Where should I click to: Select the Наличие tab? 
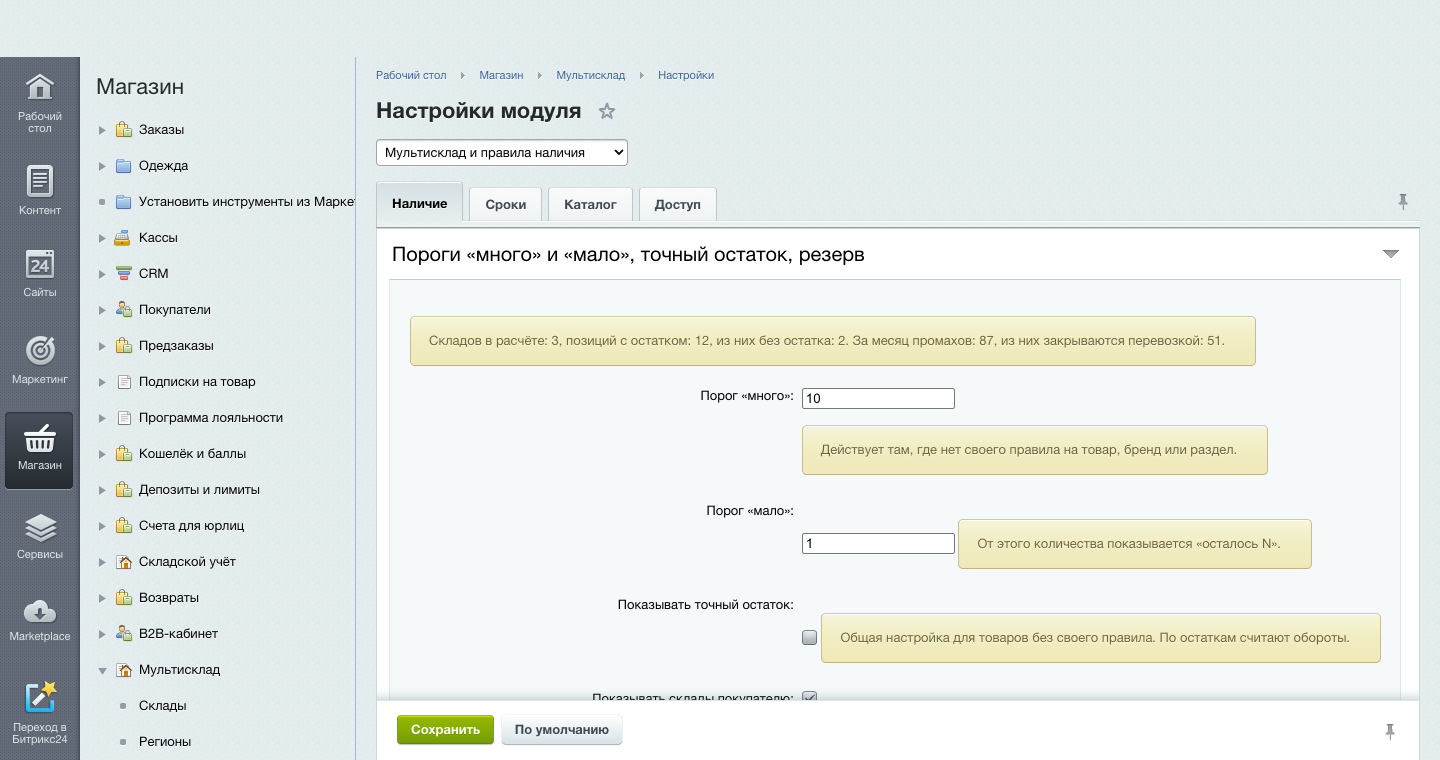(x=420, y=203)
